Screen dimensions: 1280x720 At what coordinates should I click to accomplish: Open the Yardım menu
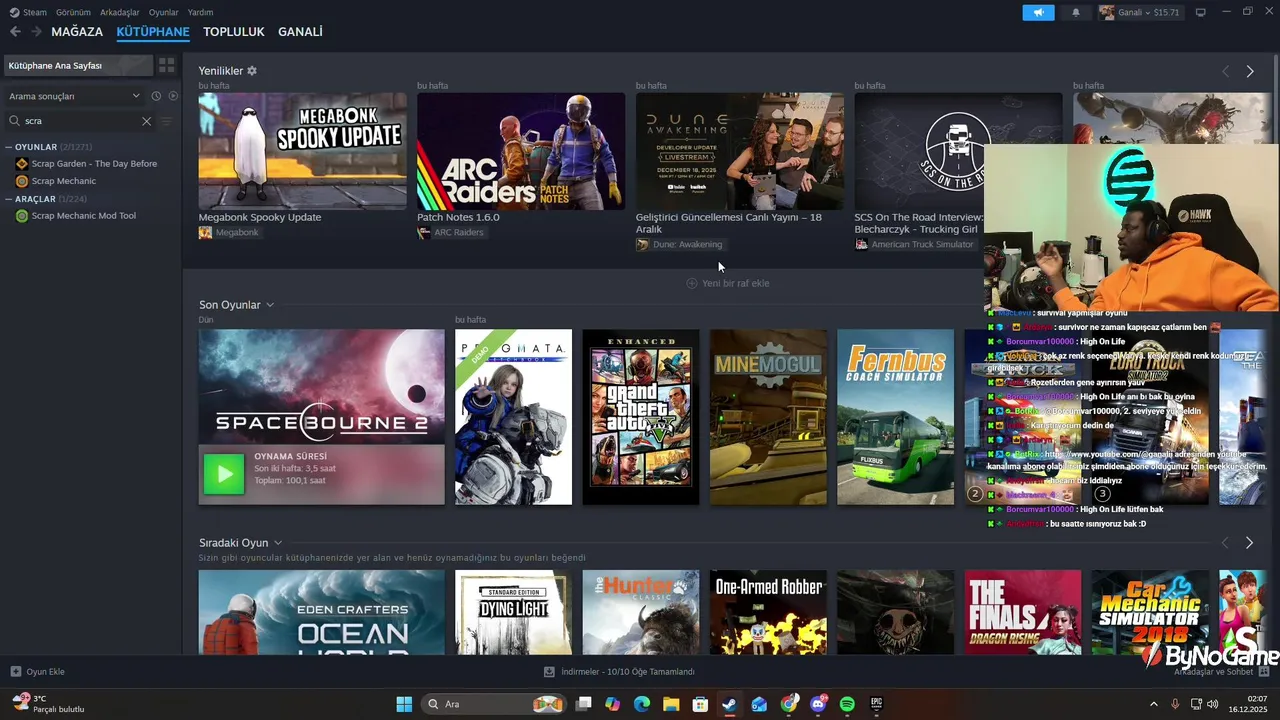[200, 12]
